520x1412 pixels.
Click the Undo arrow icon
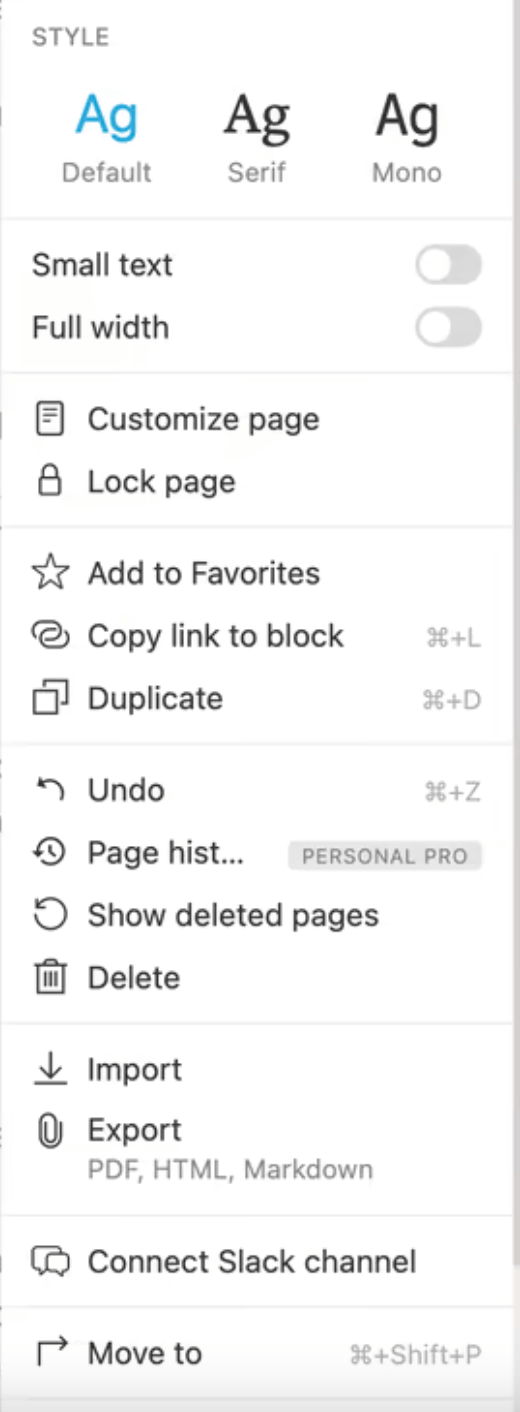[x=50, y=790]
